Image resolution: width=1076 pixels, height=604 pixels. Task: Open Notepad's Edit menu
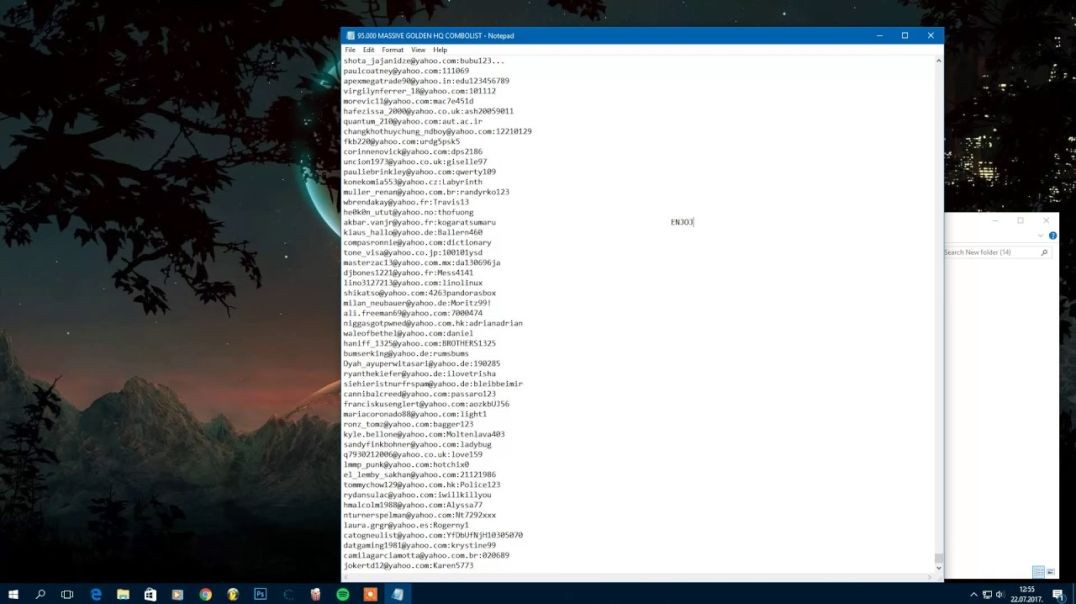(x=369, y=50)
